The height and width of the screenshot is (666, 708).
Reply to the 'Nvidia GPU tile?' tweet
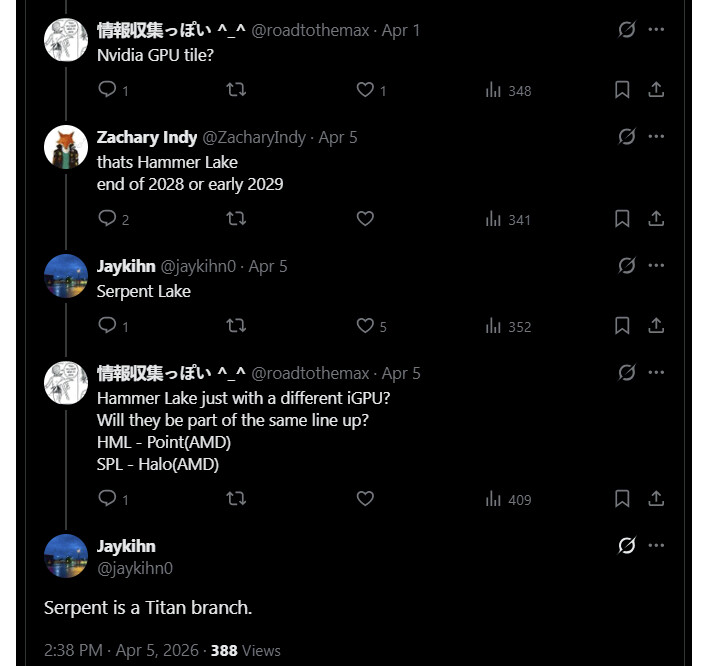108,90
